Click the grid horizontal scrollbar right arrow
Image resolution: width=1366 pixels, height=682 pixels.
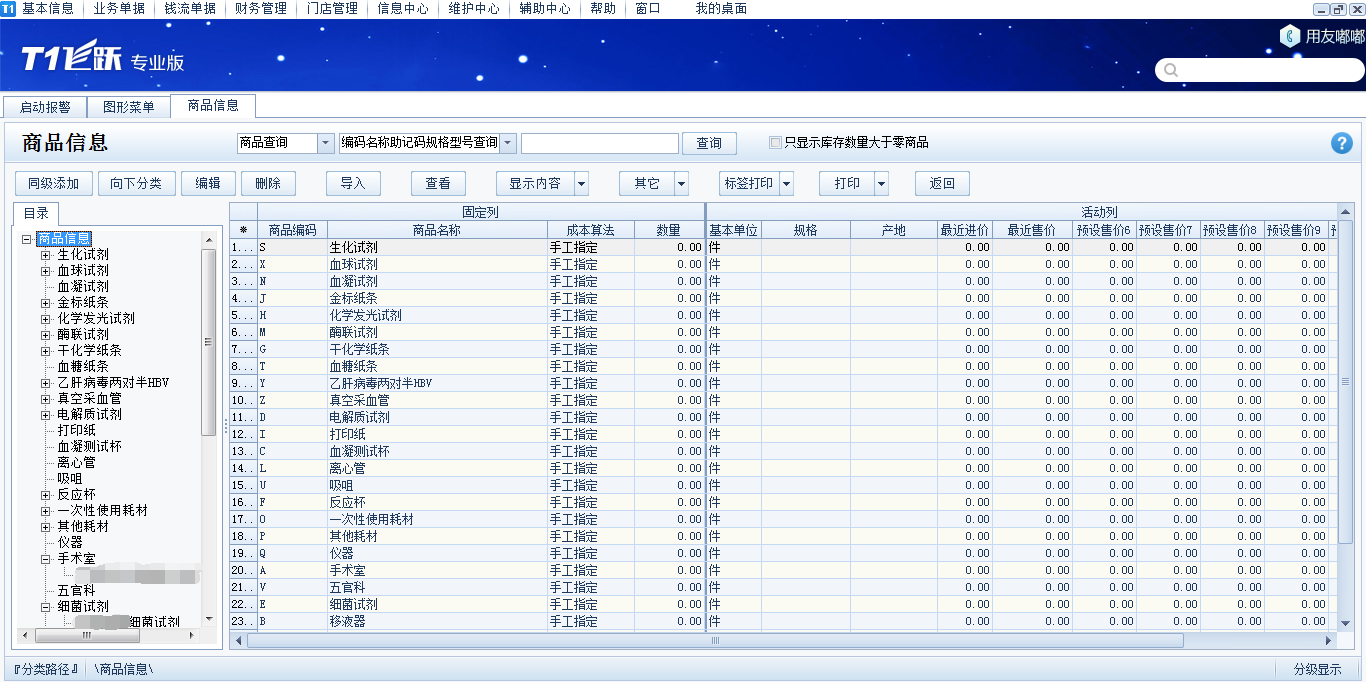point(1329,640)
